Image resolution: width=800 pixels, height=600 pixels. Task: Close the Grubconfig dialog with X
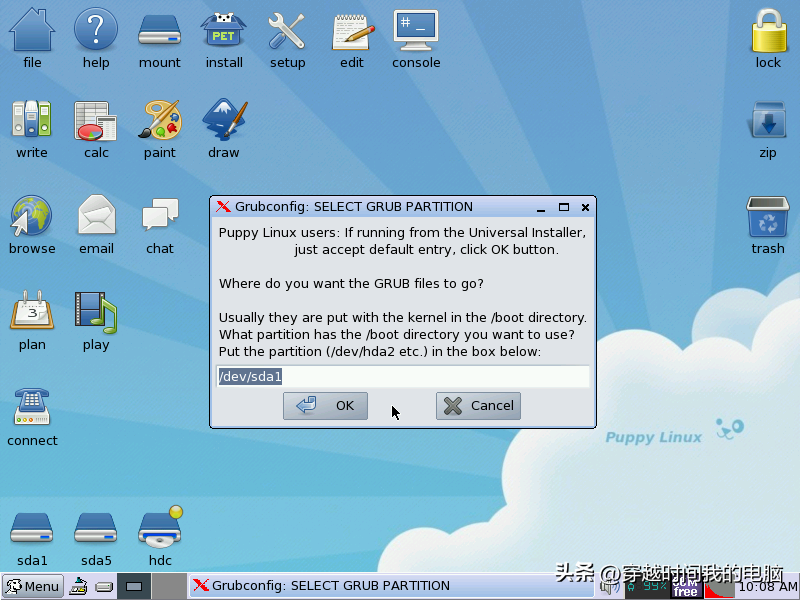(585, 207)
